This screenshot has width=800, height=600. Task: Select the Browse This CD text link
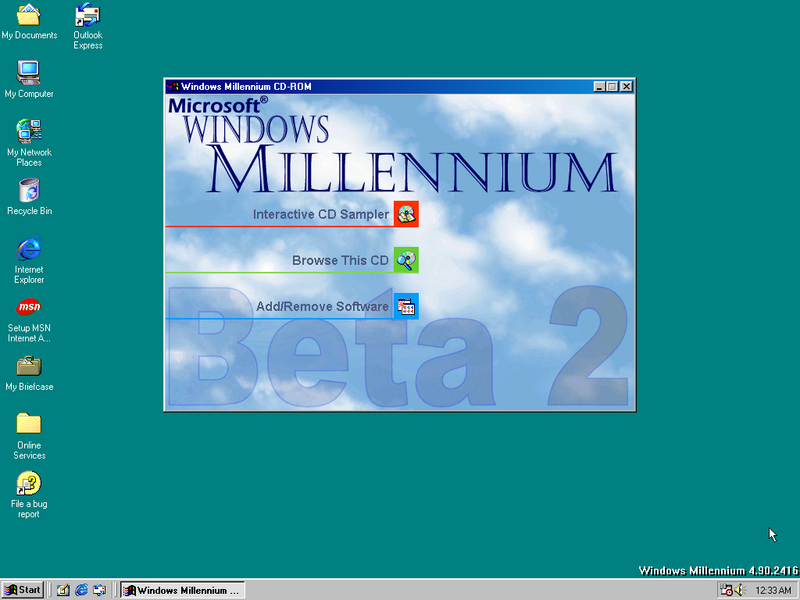click(x=340, y=260)
